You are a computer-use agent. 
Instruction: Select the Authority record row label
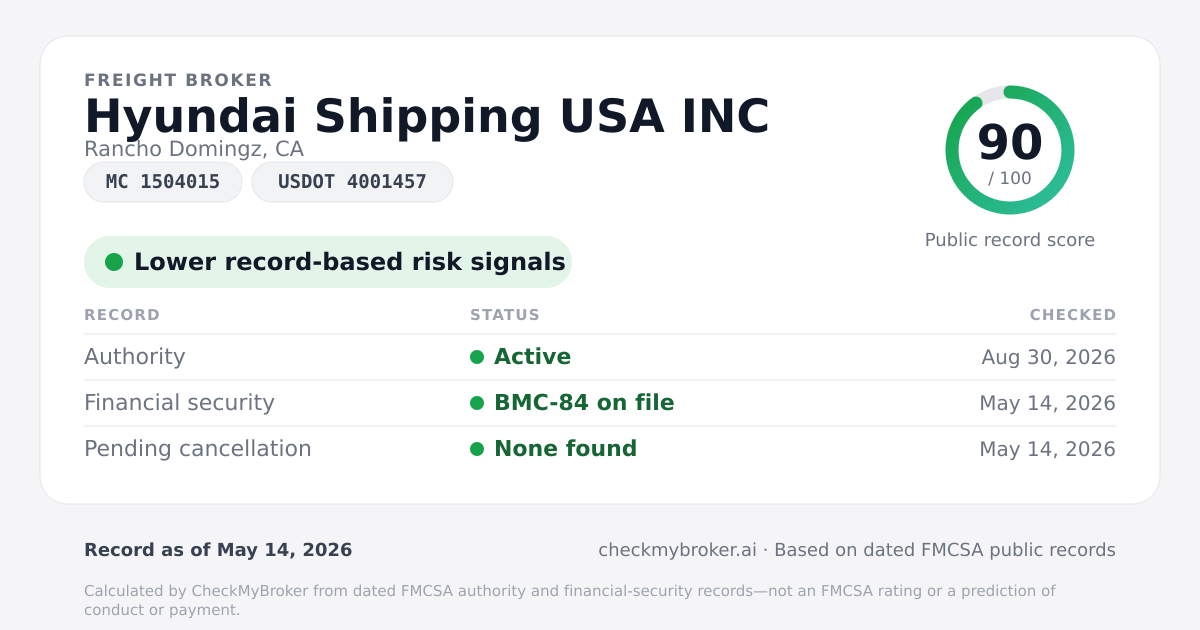coord(135,357)
